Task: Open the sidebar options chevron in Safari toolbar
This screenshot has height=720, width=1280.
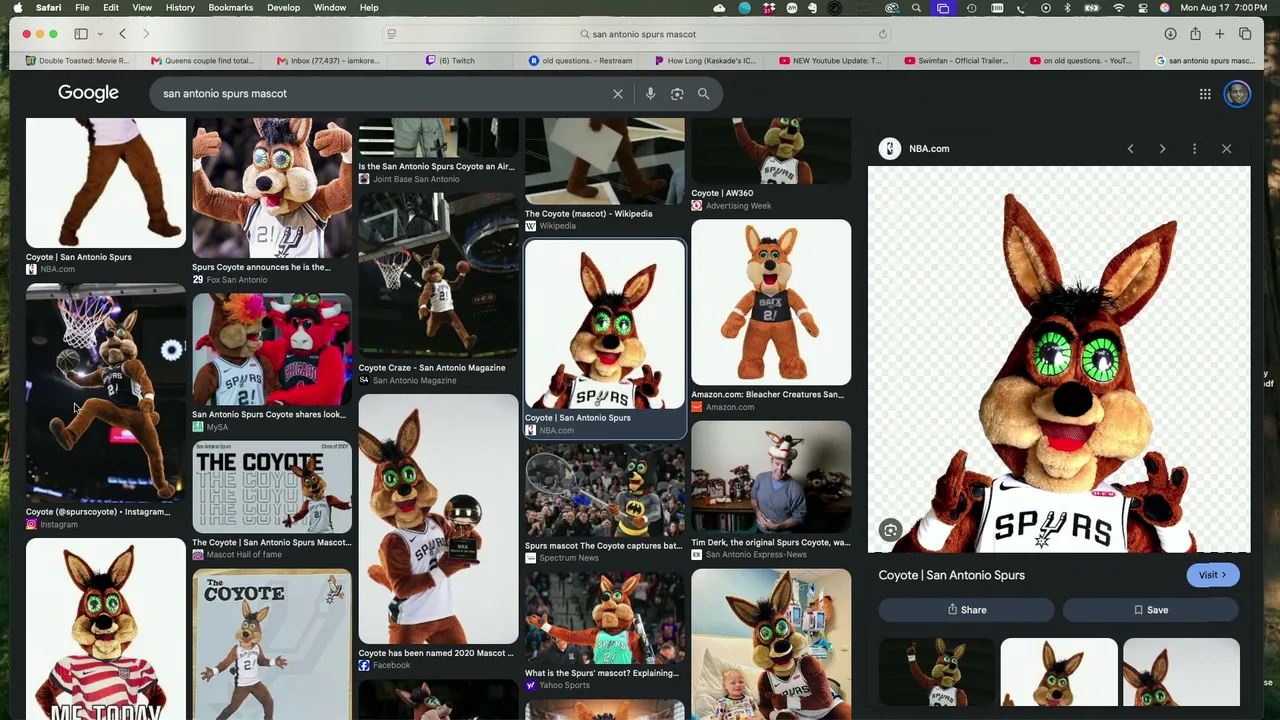Action: tap(100, 34)
